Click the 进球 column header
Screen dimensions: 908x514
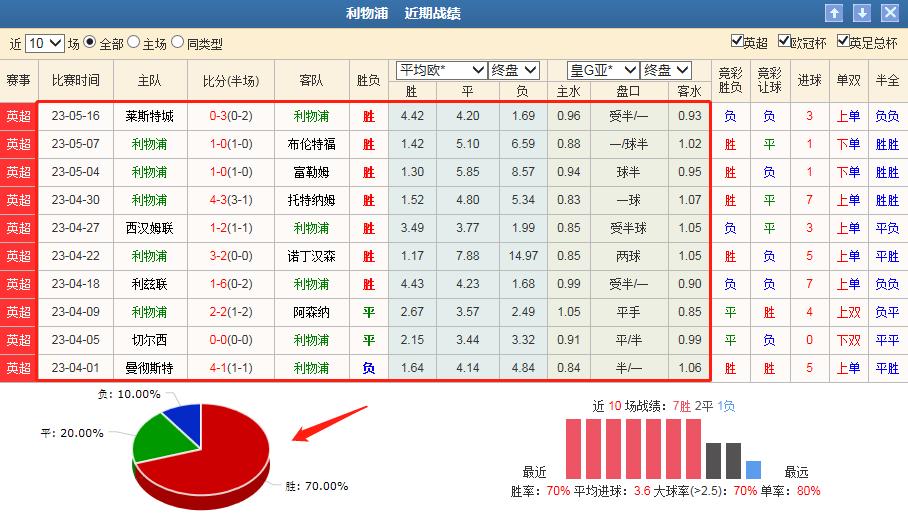[x=809, y=80]
